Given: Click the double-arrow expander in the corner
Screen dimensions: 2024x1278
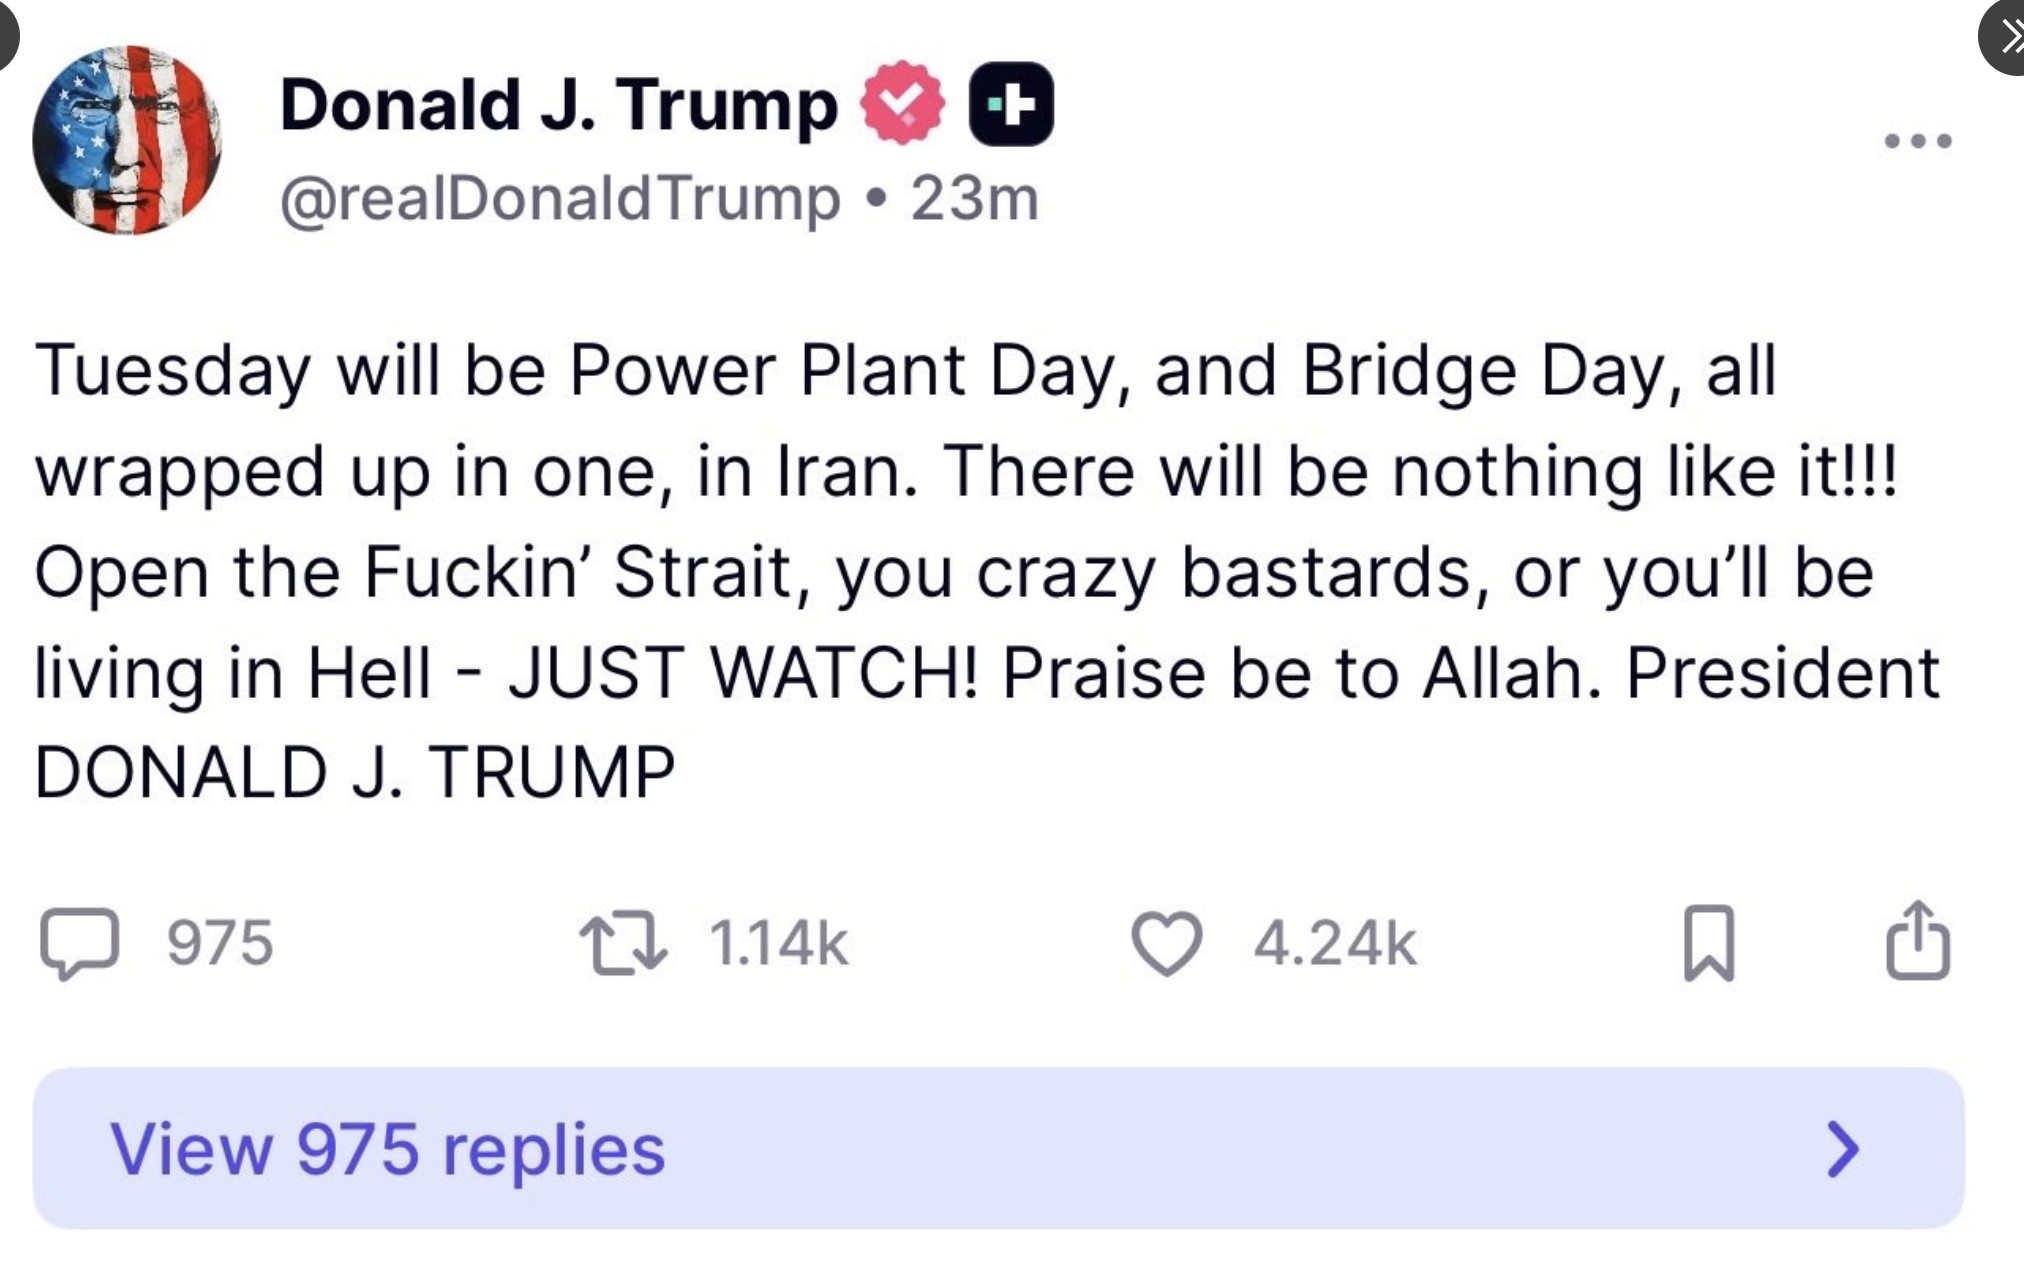Looking at the screenshot, I should tap(2008, 38).
